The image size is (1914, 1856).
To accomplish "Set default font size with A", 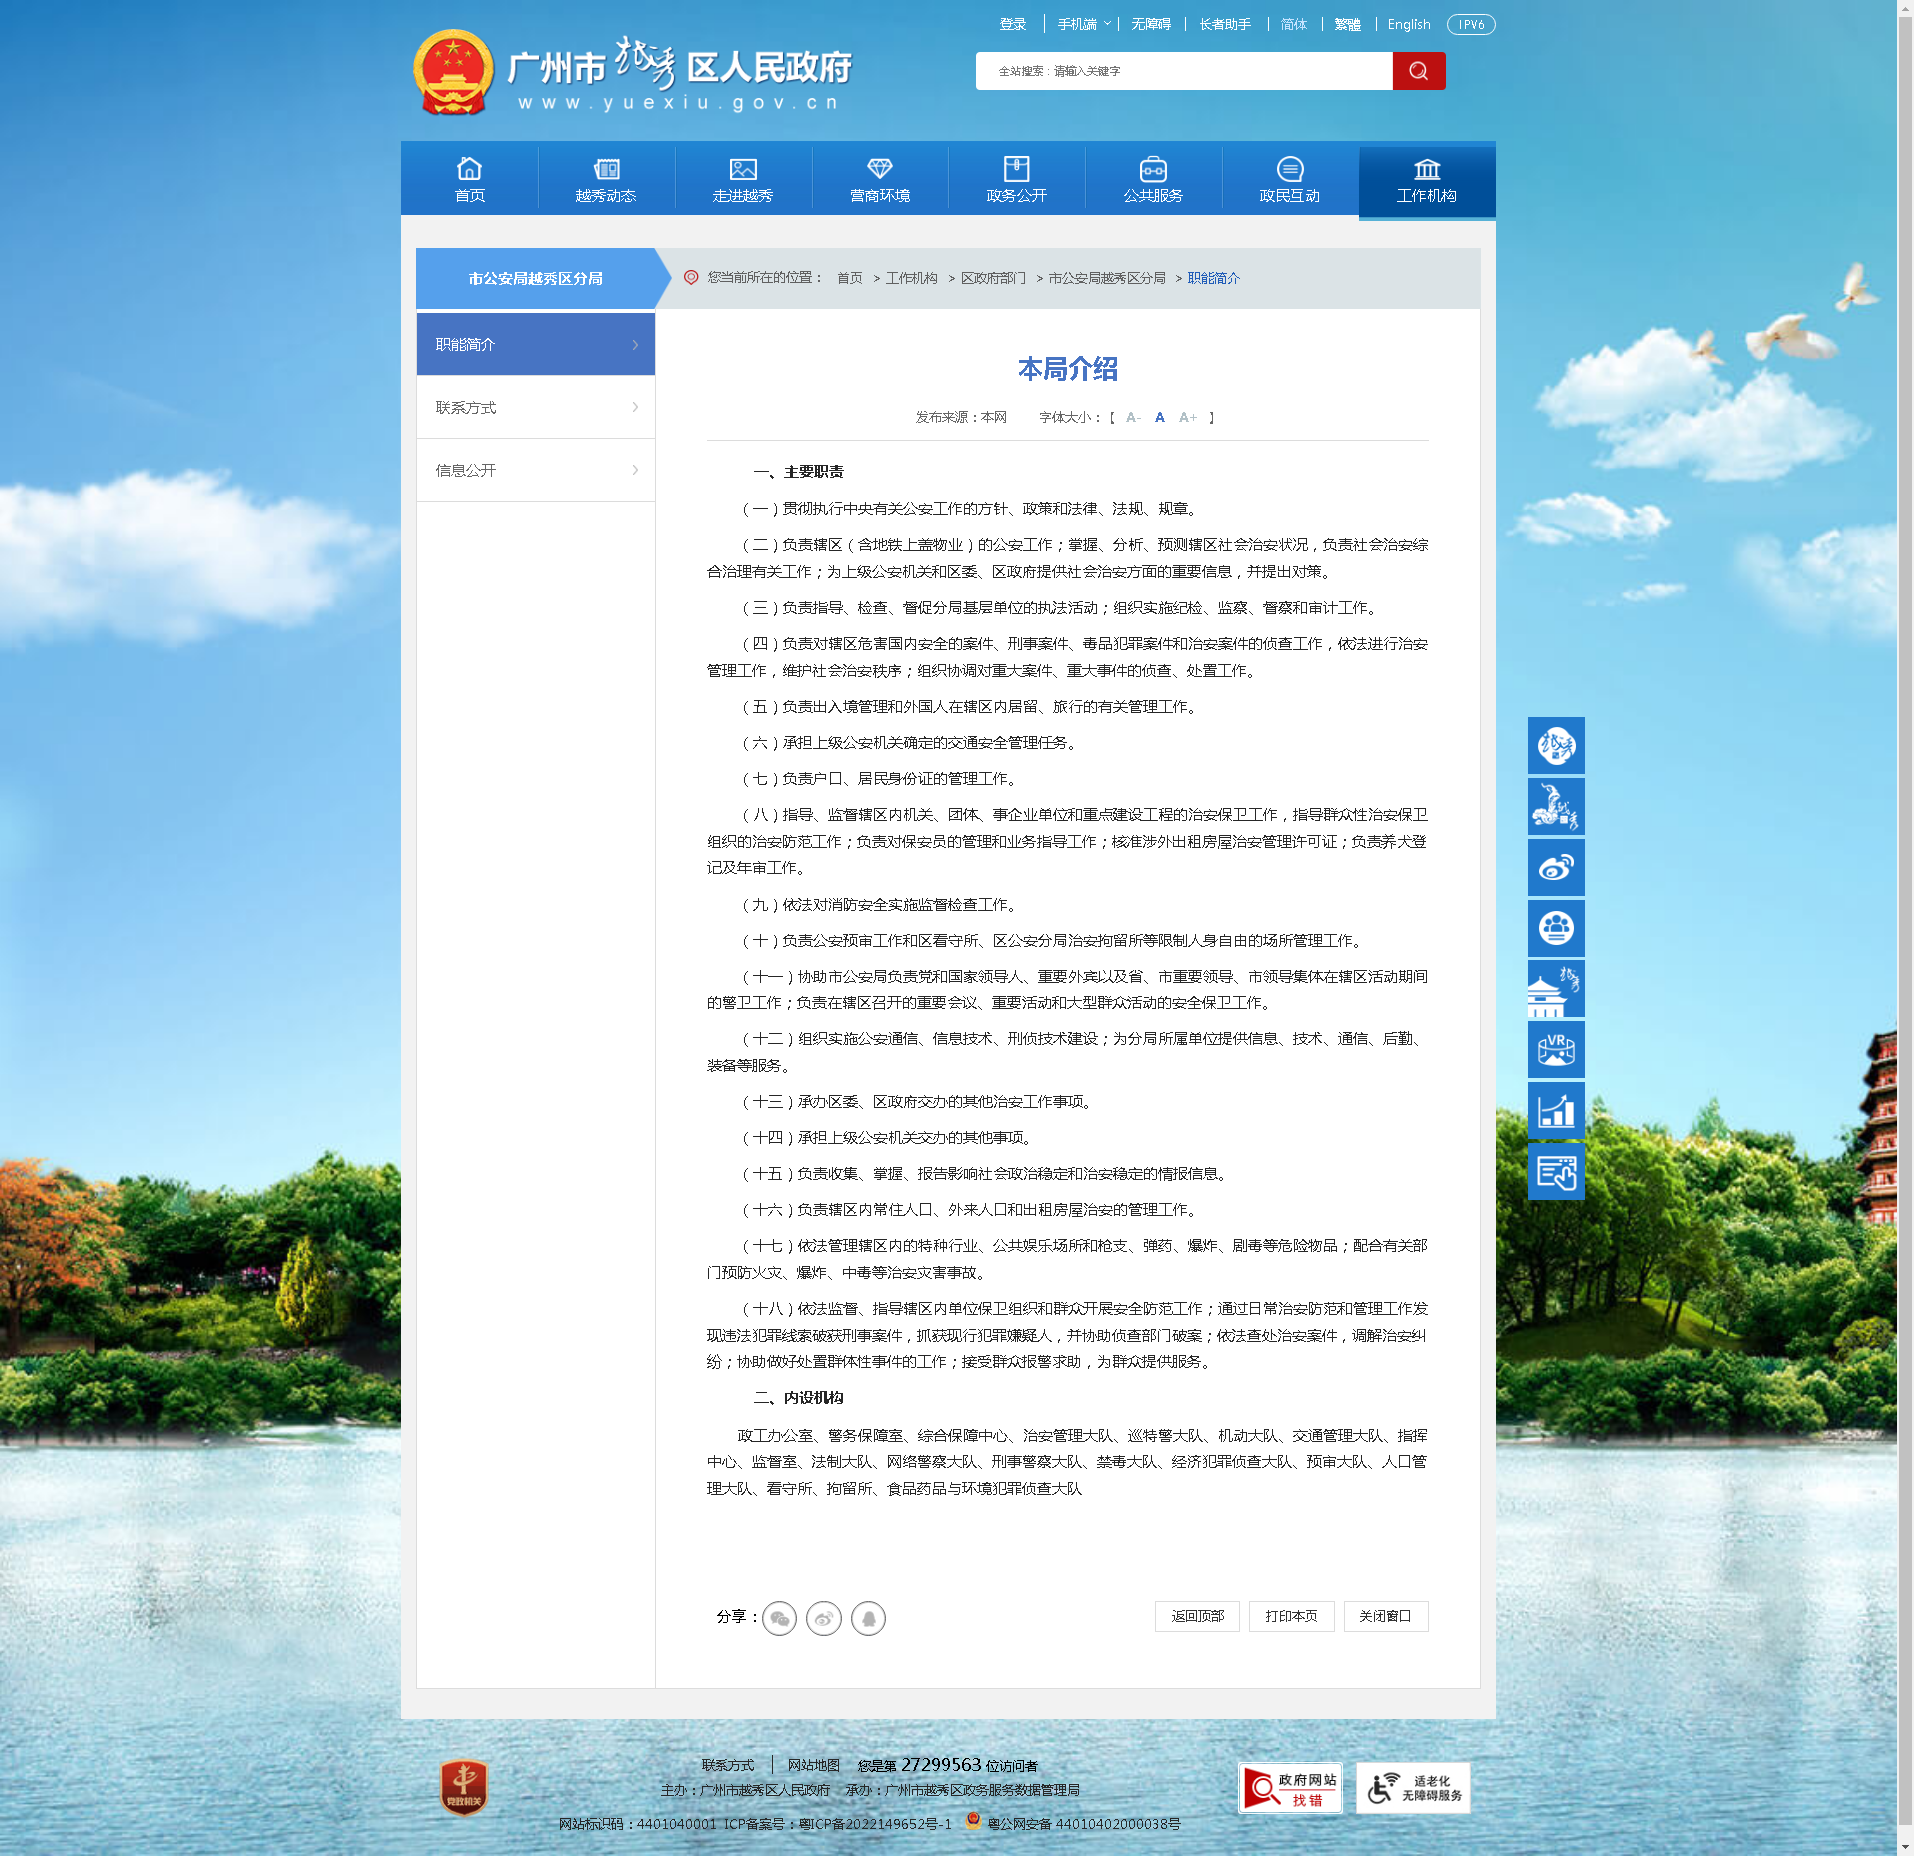I will click(x=1160, y=418).
